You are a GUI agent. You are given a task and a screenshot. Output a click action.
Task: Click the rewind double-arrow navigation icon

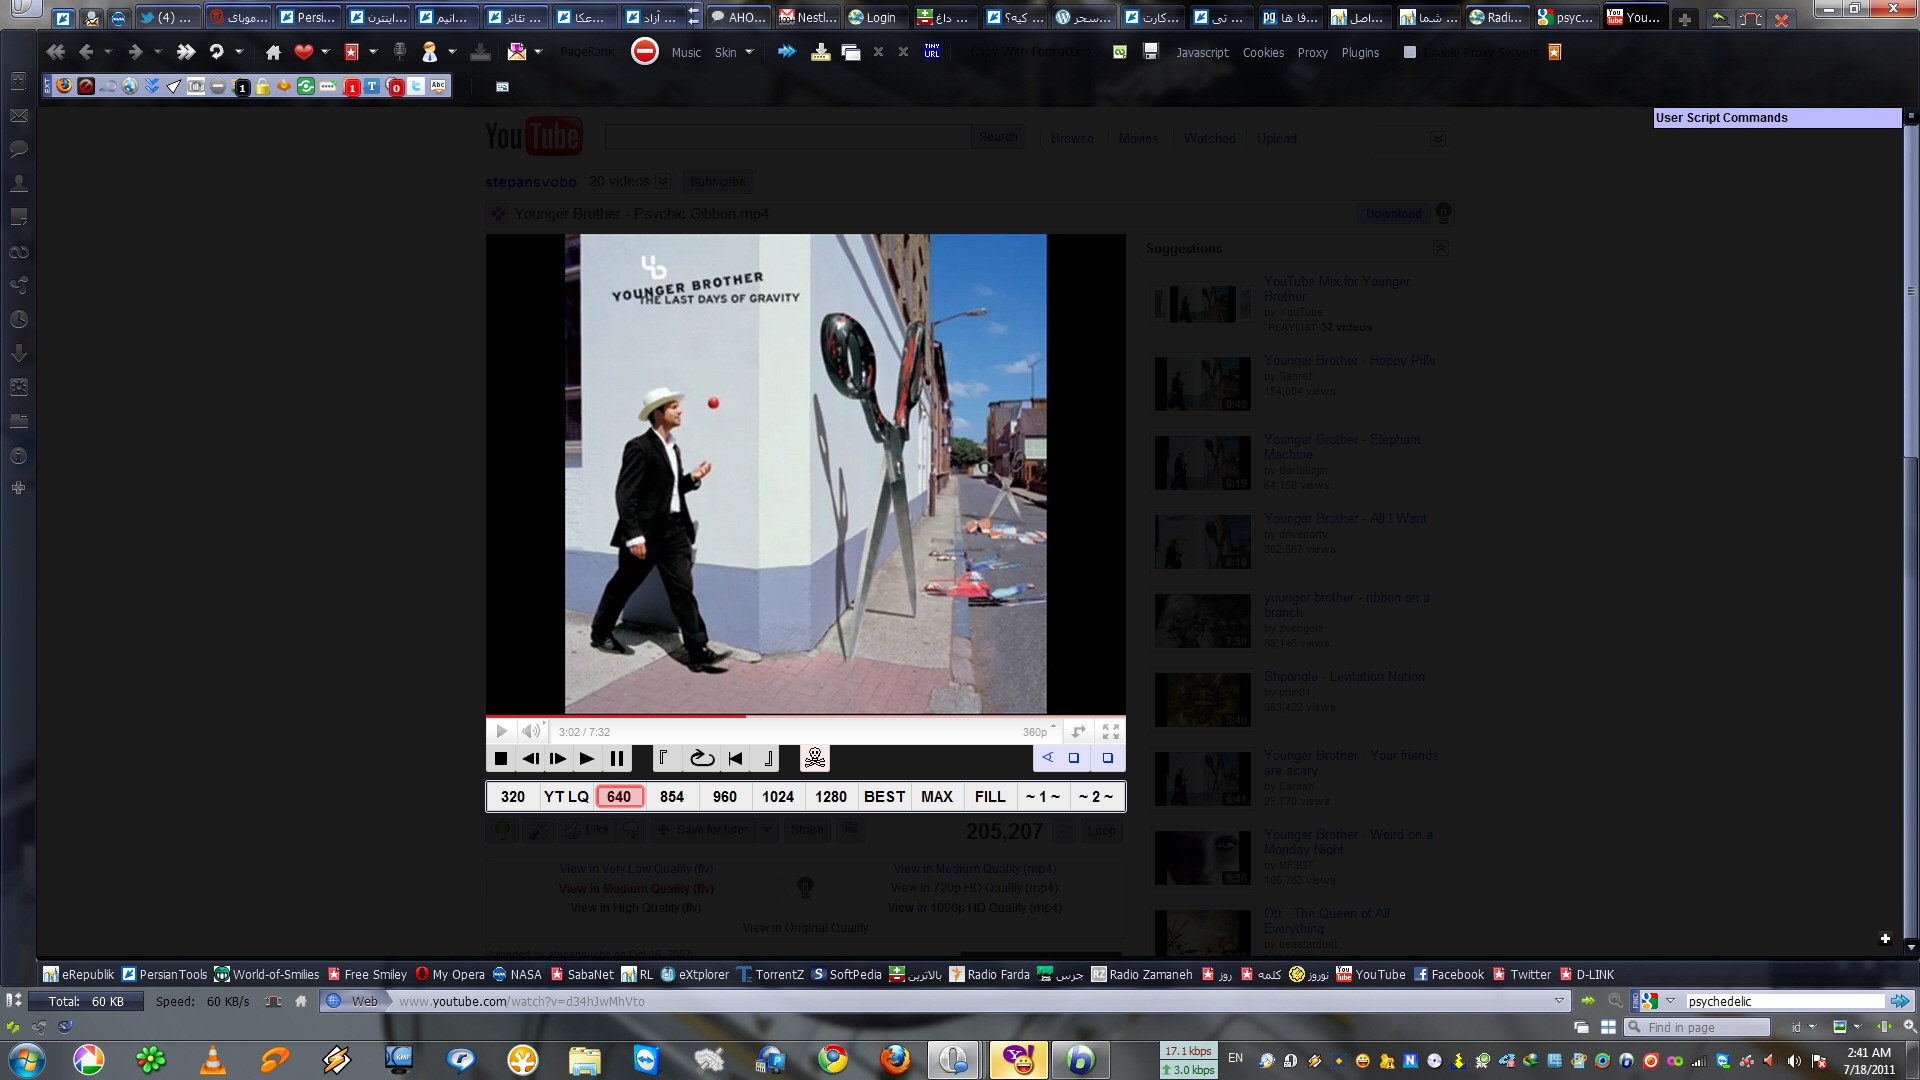(55, 52)
